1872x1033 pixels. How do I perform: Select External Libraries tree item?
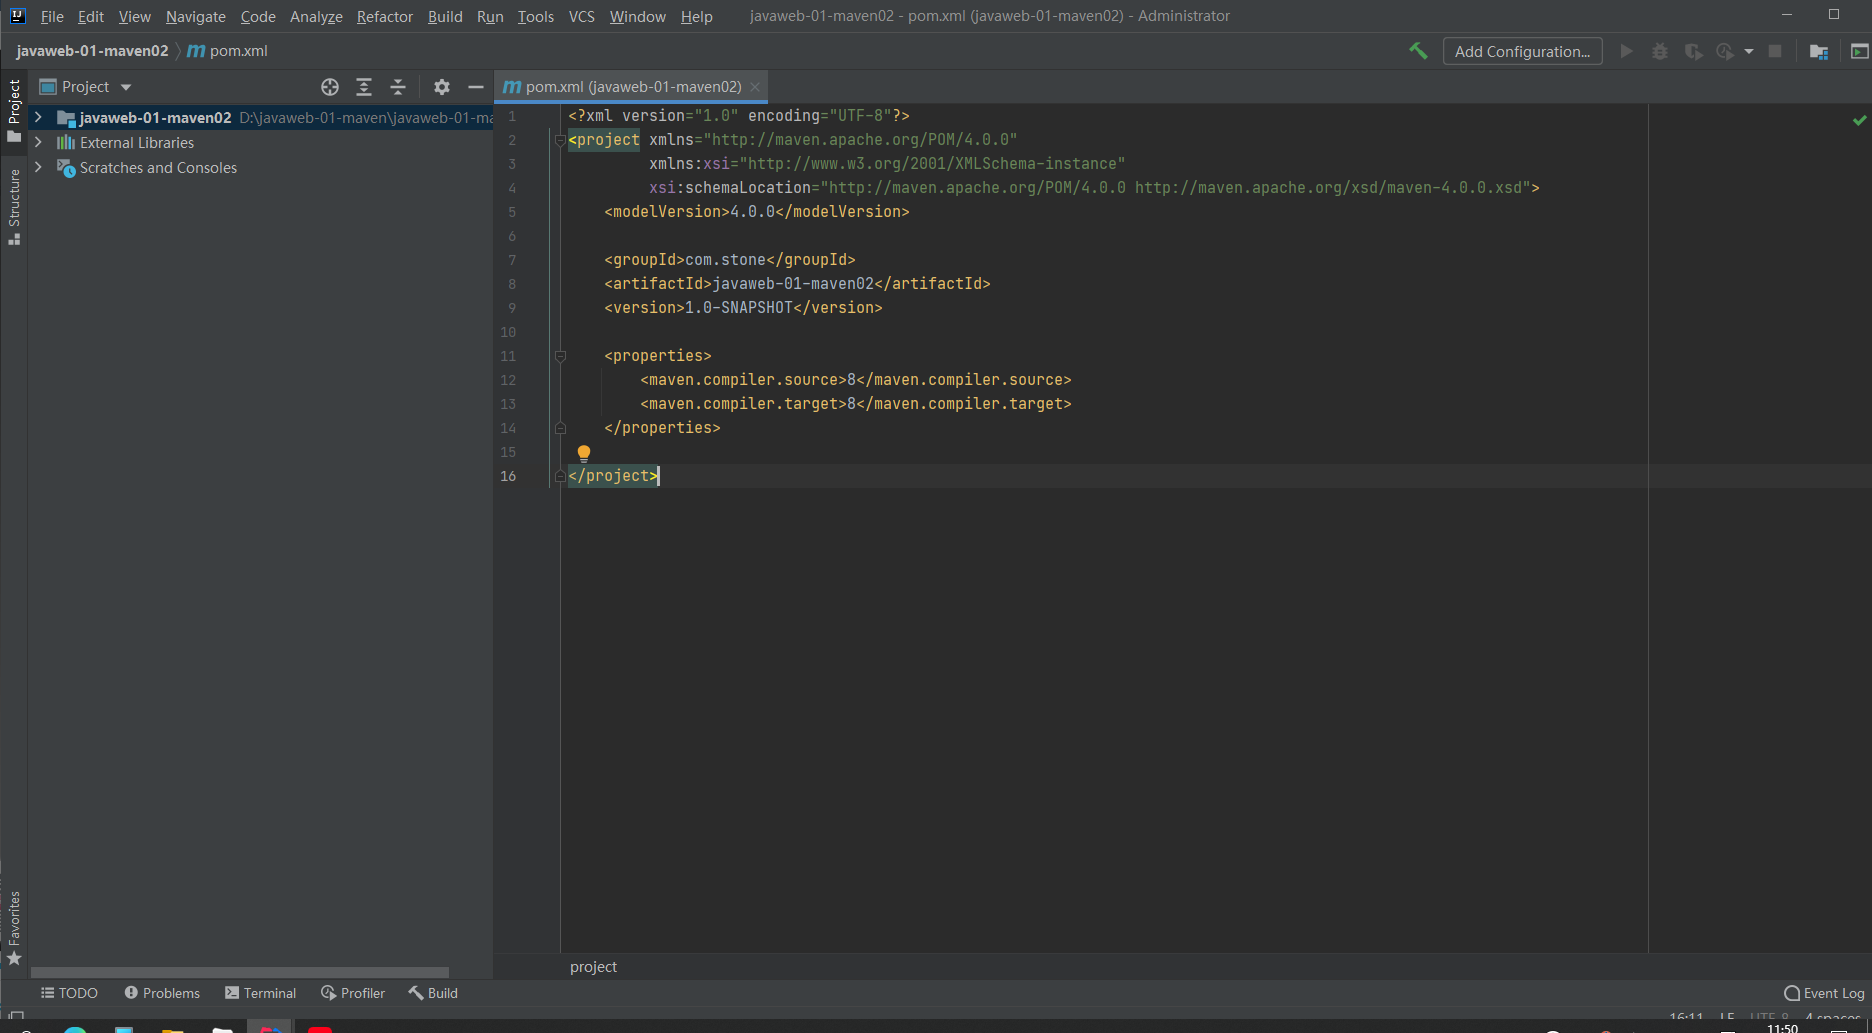(137, 142)
